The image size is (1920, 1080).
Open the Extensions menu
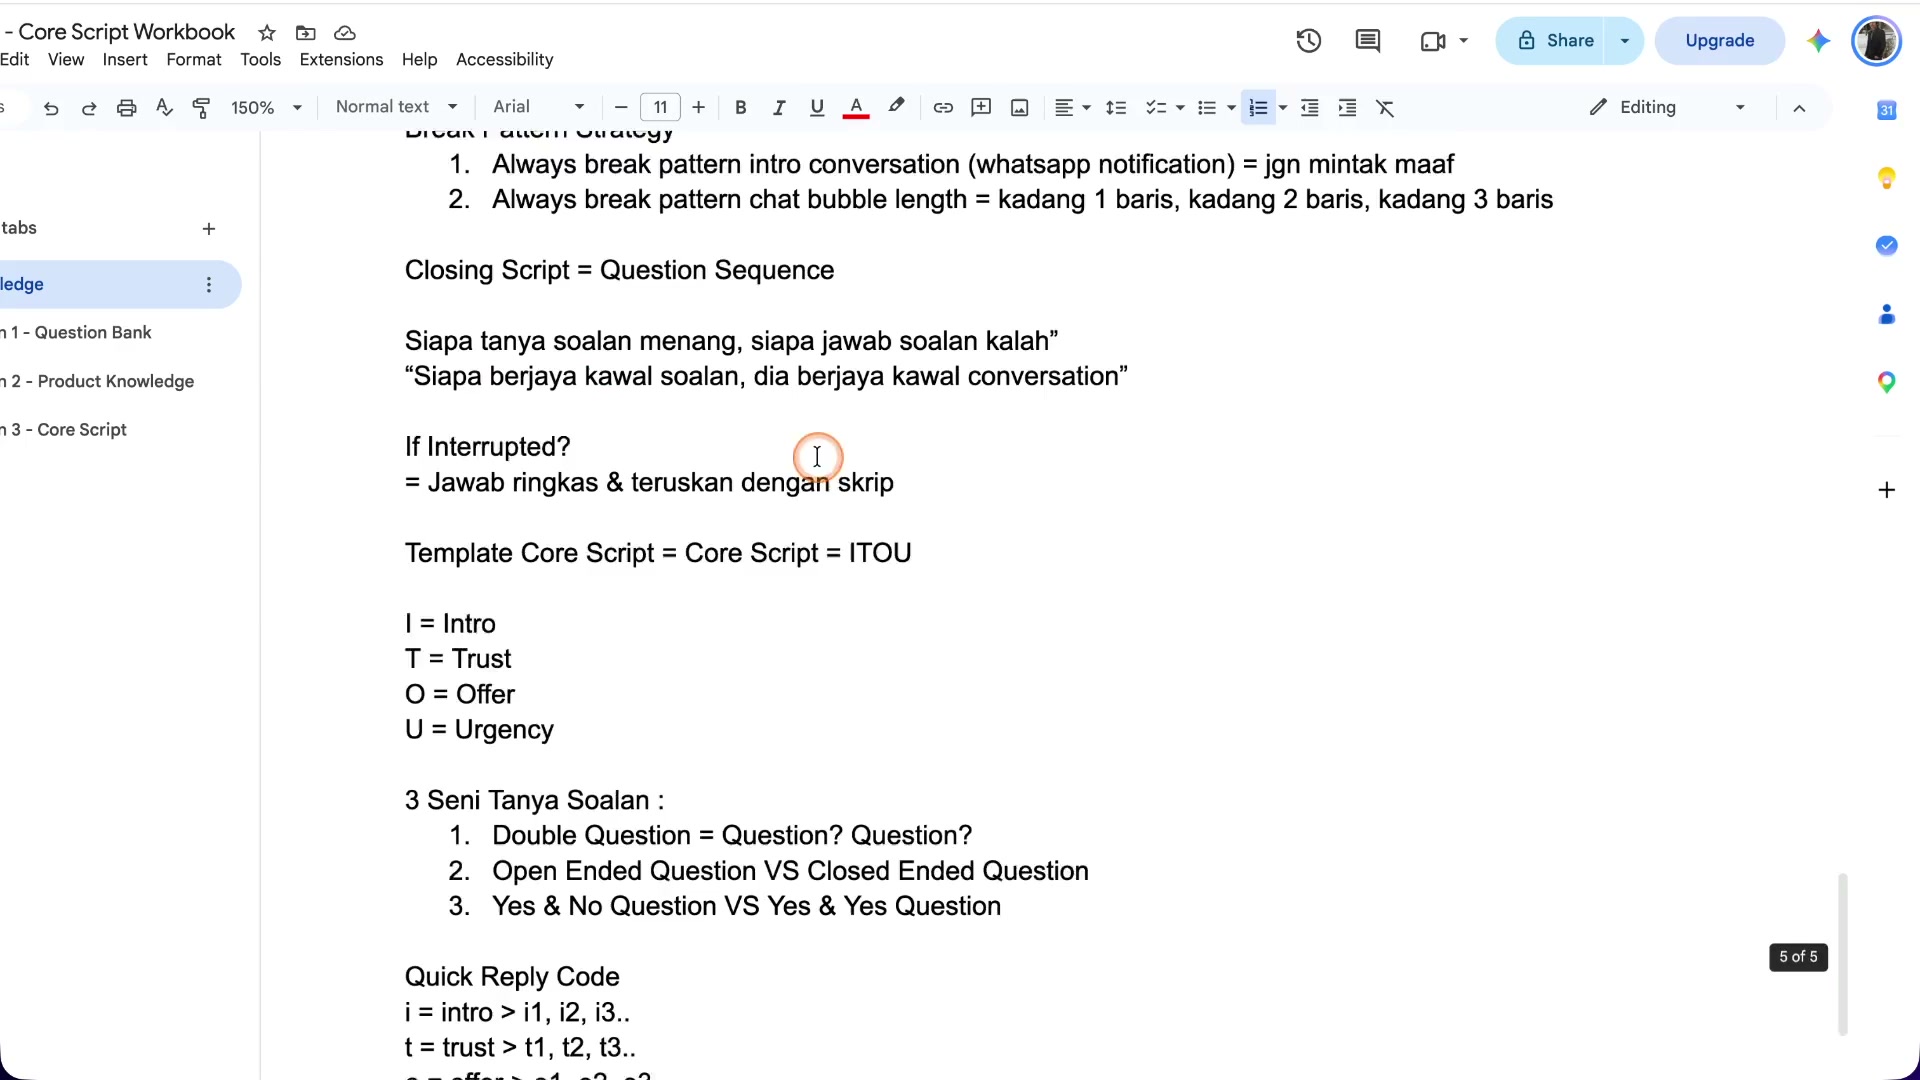(341, 60)
